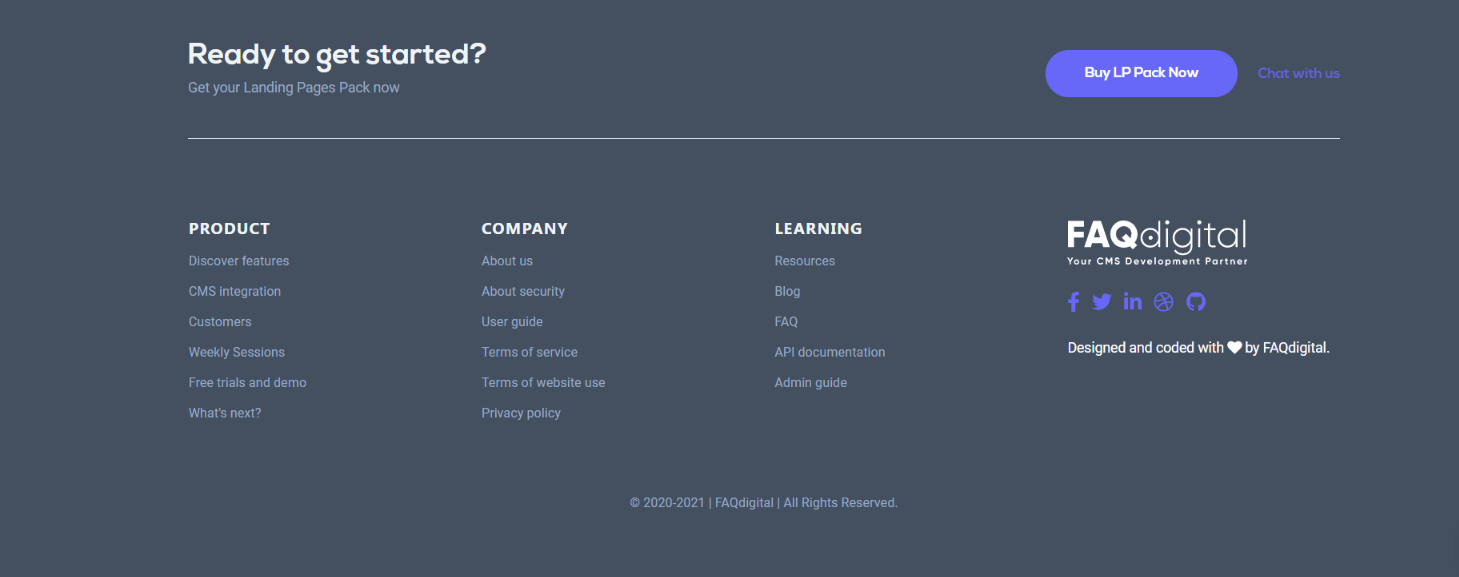Select Free trials and demo

(x=248, y=383)
